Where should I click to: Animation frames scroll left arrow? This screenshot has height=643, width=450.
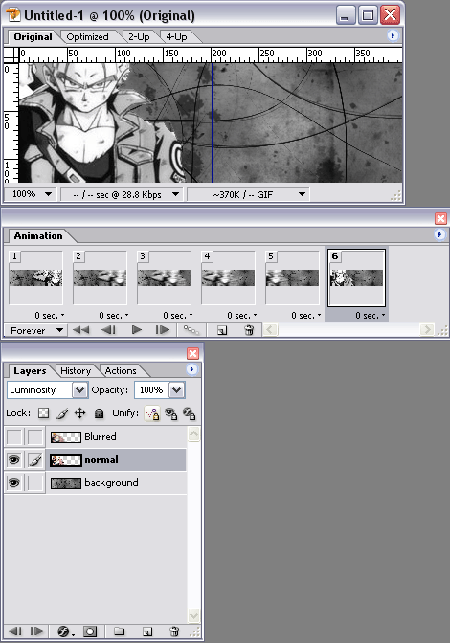(x=270, y=329)
